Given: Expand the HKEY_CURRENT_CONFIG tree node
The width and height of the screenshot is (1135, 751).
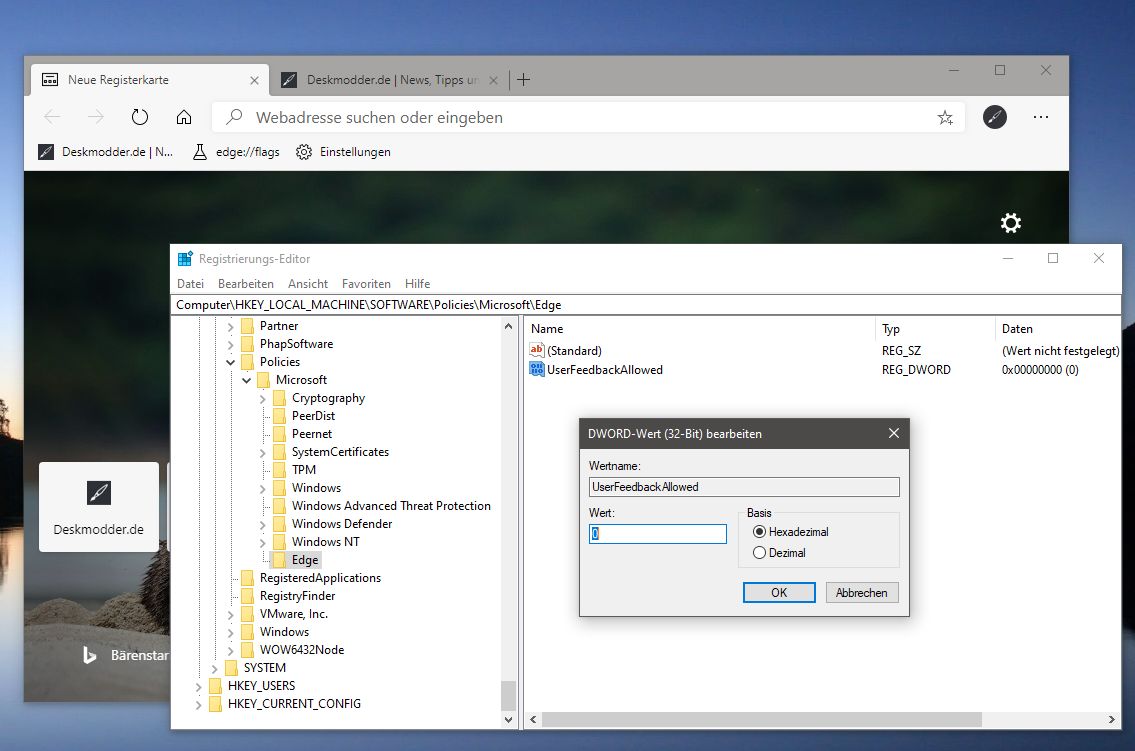Looking at the screenshot, I should pyautogui.click(x=198, y=705).
